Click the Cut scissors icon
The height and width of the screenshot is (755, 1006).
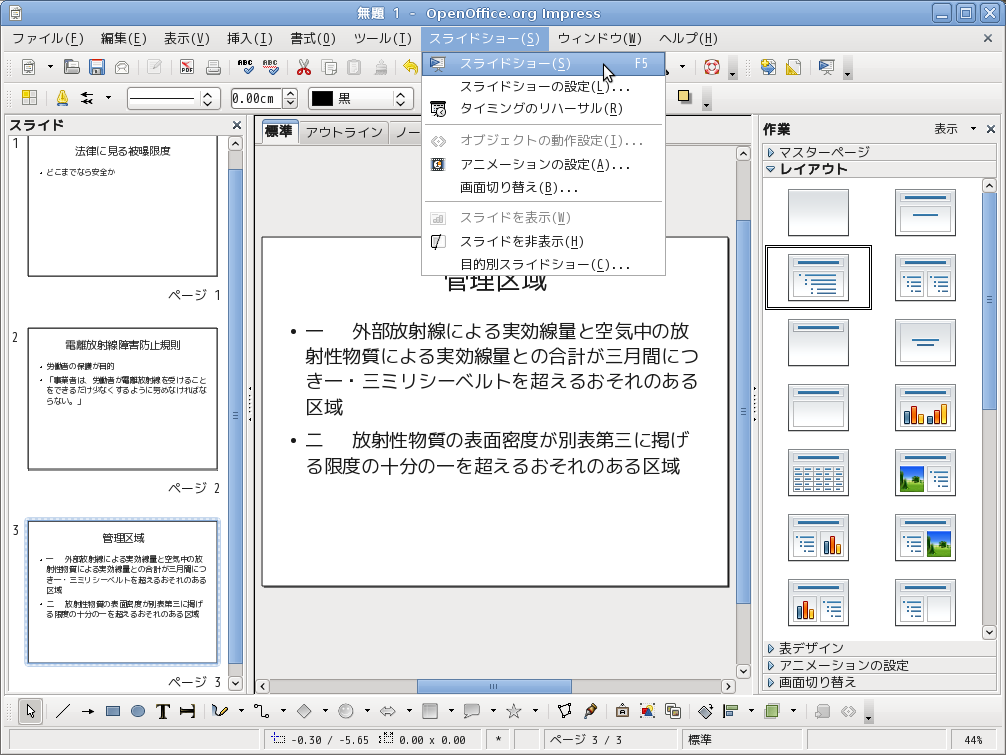(x=304, y=68)
